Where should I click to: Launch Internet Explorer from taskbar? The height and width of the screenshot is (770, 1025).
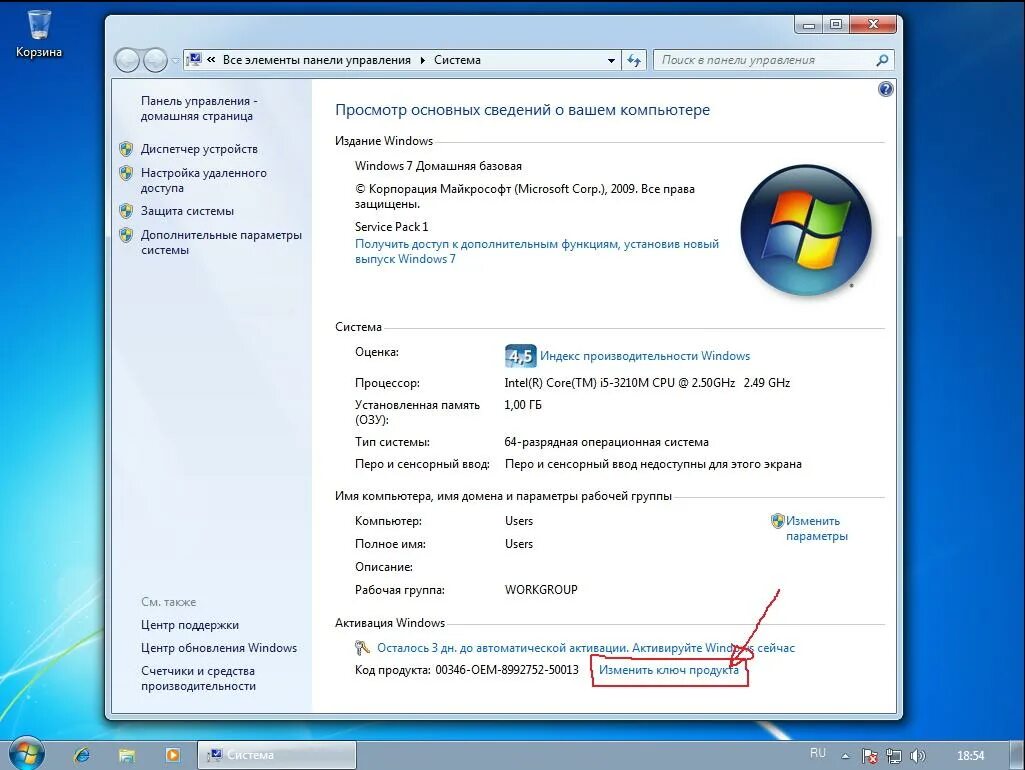tap(82, 755)
